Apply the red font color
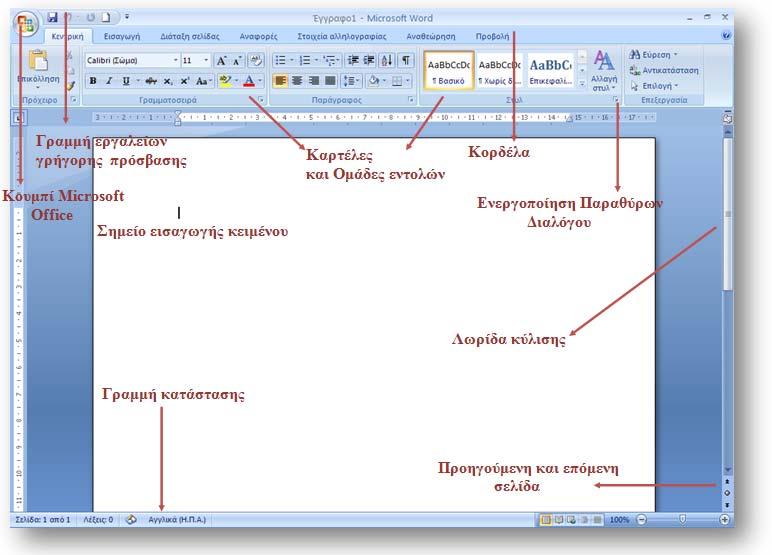772x555 pixels. coord(249,81)
